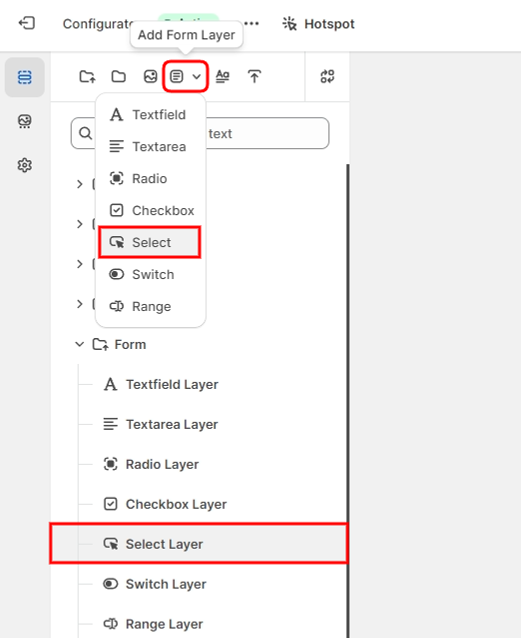Open the layers panel sidebar icon
This screenshot has height=638, width=521.
(25, 77)
